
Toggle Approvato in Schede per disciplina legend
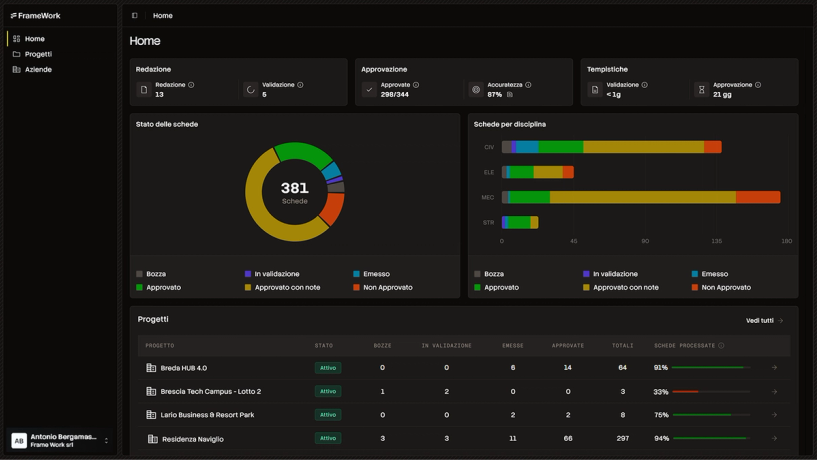pyautogui.click(x=497, y=288)
